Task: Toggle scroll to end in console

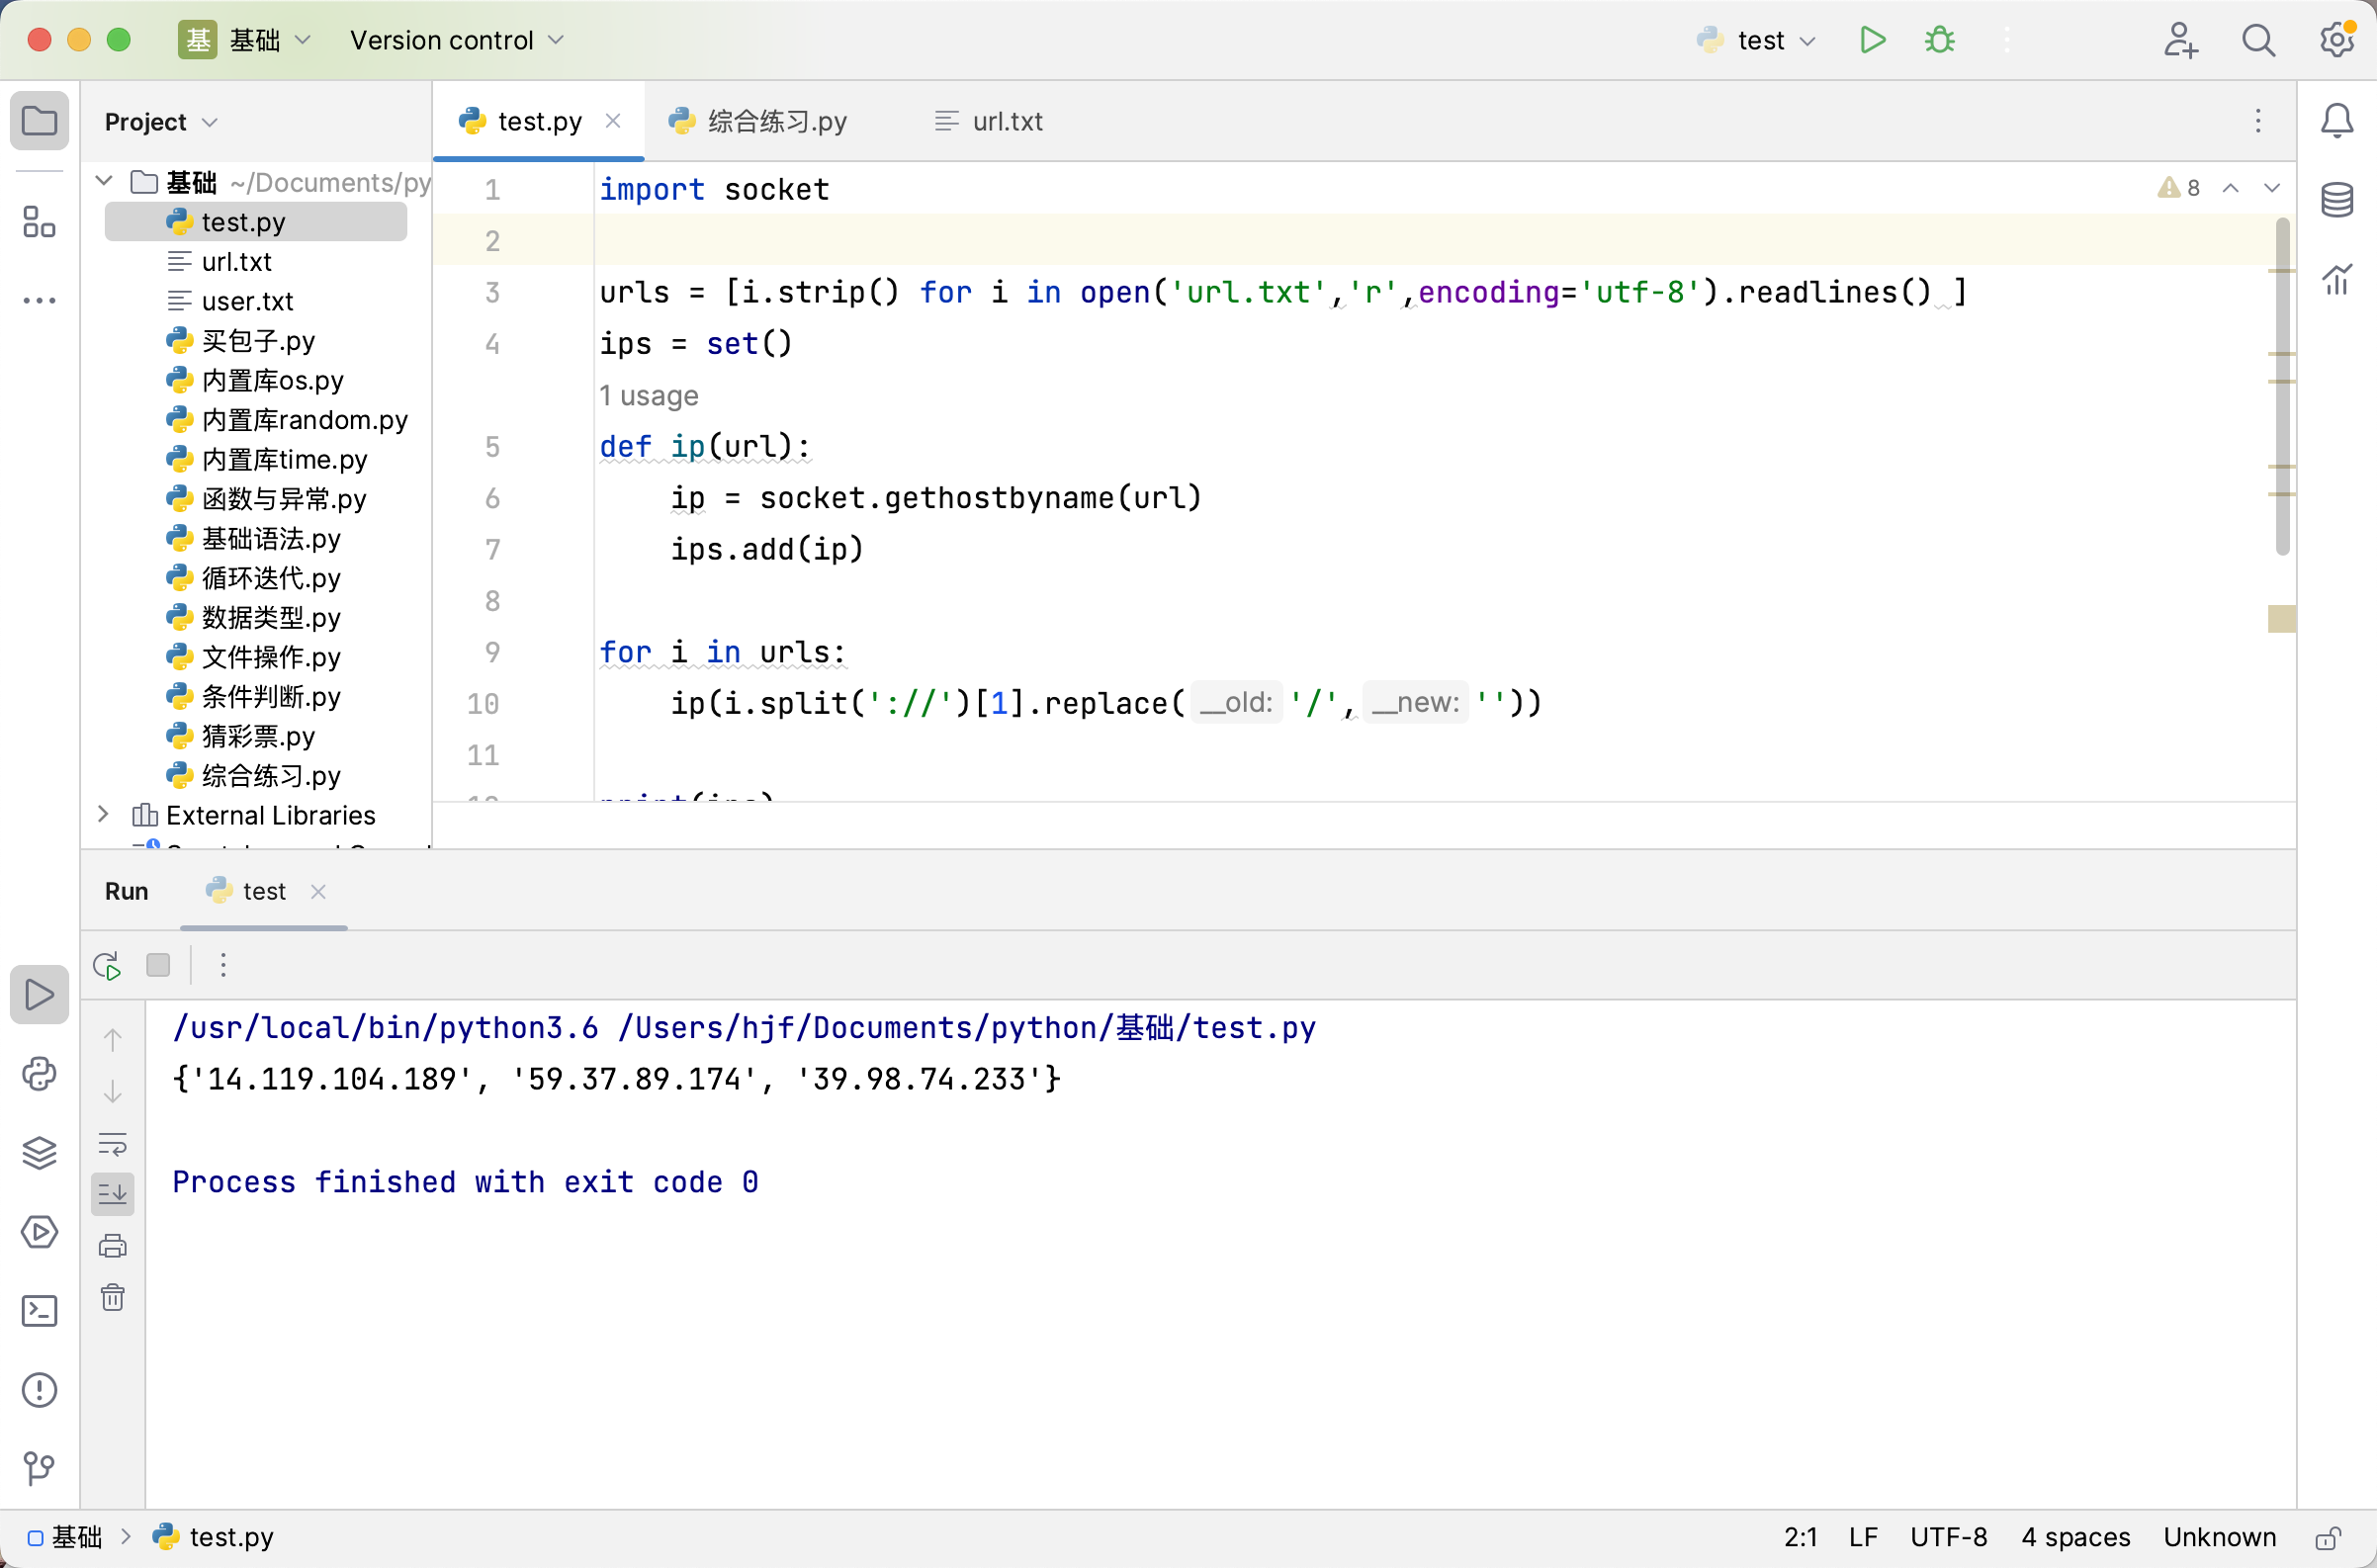Action: 113,1194
